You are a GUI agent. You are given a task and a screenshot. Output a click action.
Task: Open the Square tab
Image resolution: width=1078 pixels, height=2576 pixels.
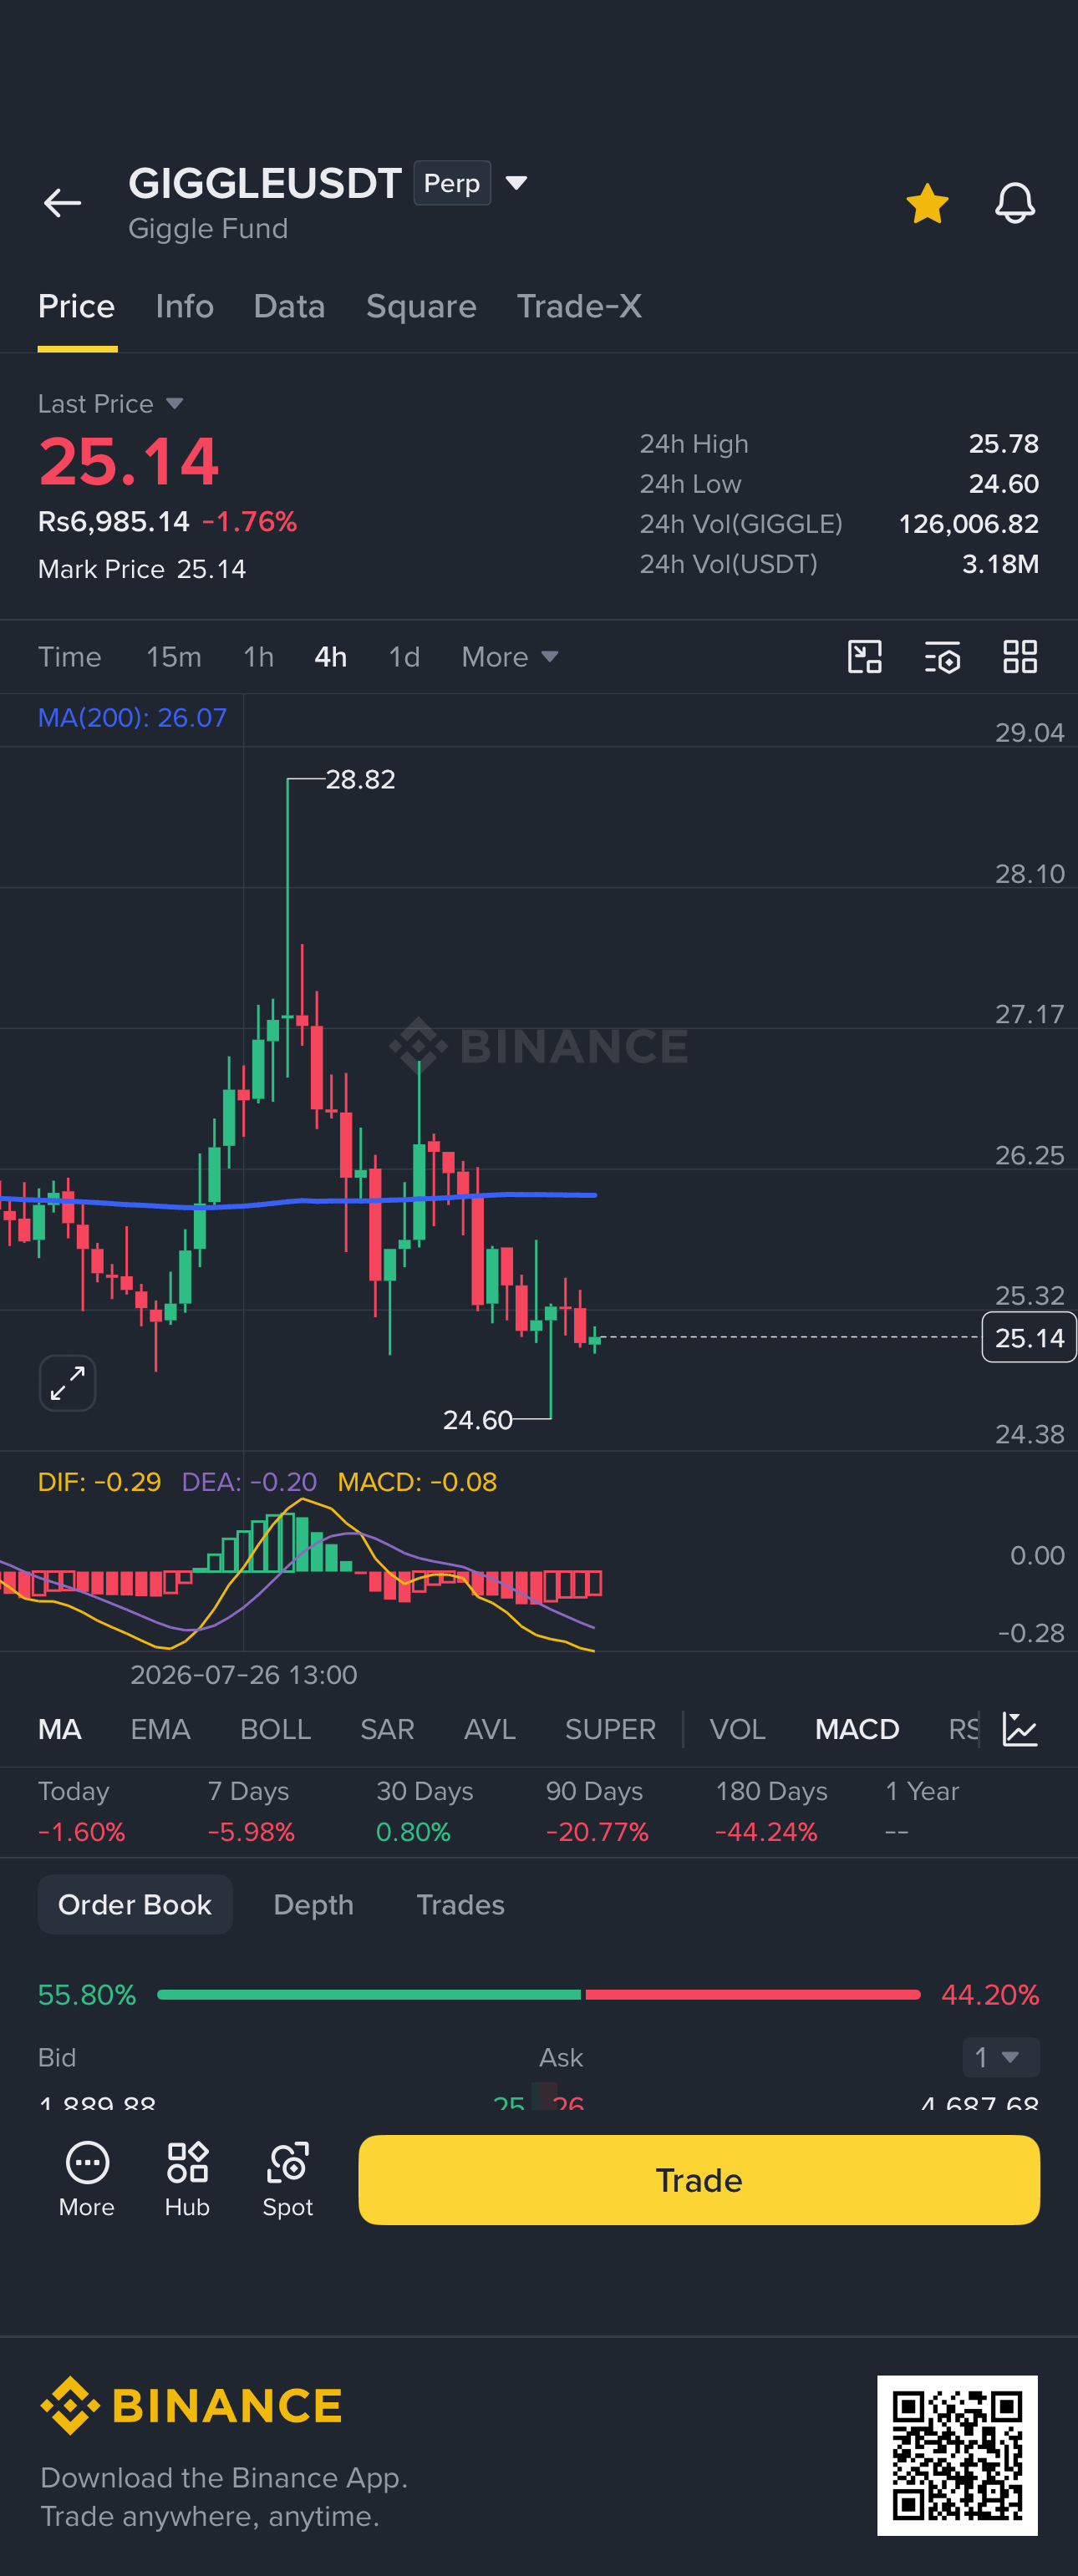(x=421, y=306)
